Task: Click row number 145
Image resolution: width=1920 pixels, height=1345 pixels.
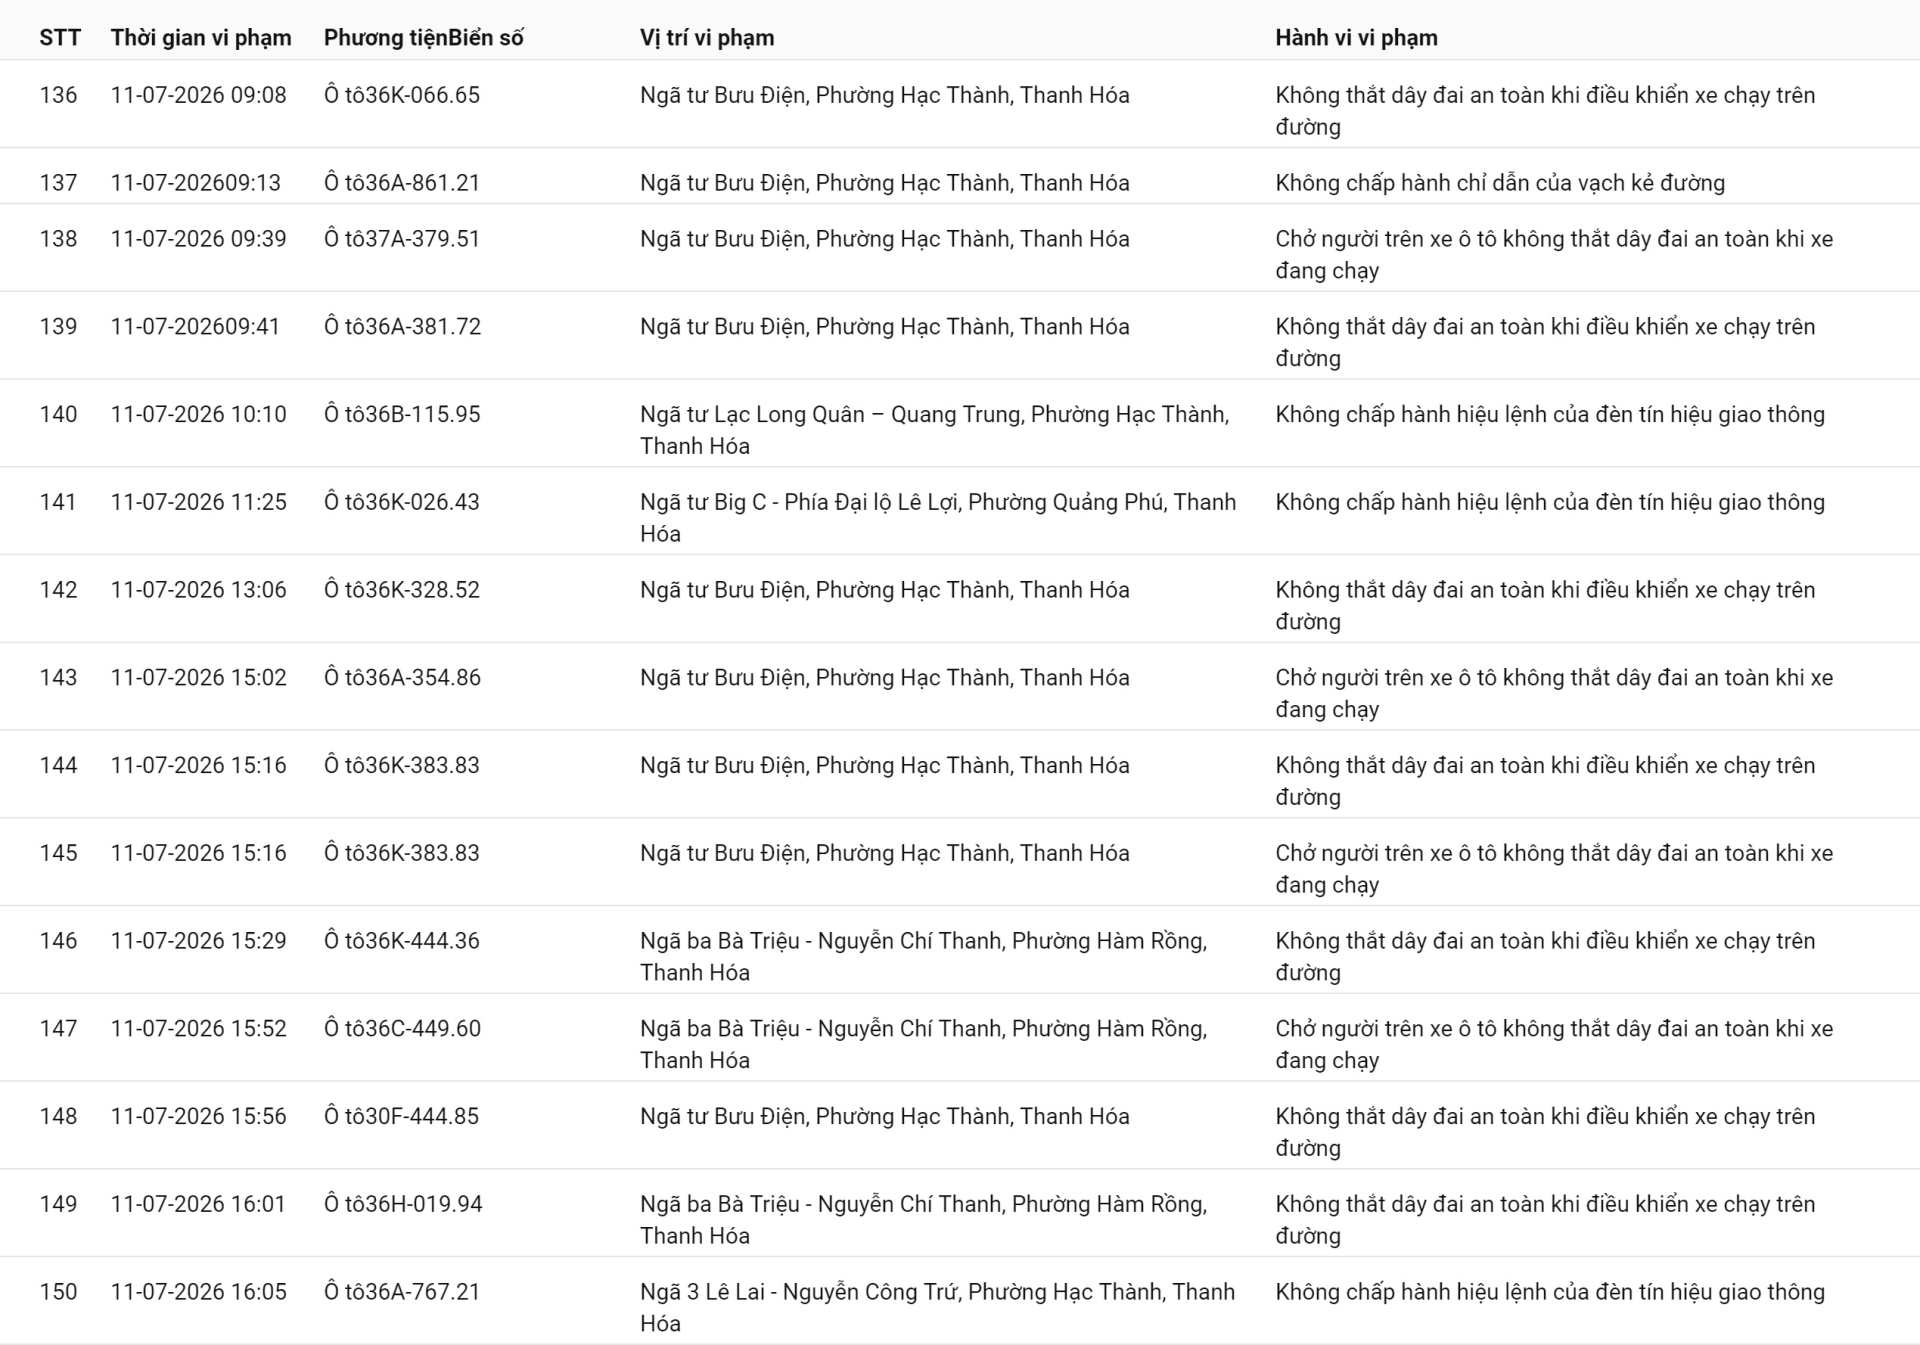Action: pyautogui.click(x=58, y=853)
